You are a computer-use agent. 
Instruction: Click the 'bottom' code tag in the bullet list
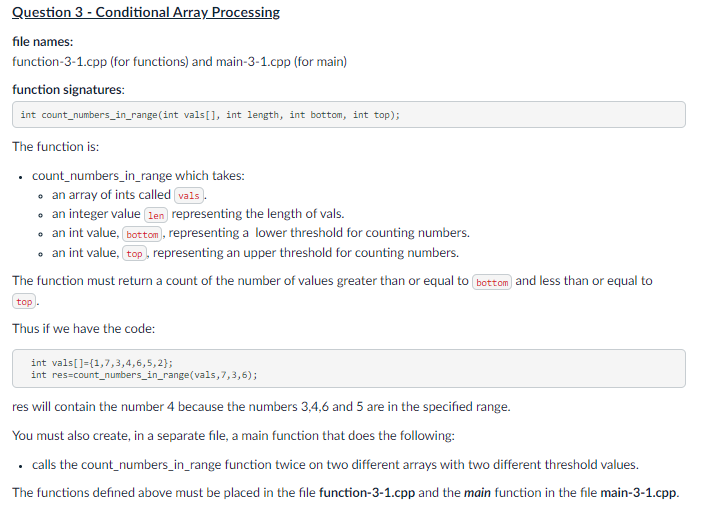click(142, 234)
